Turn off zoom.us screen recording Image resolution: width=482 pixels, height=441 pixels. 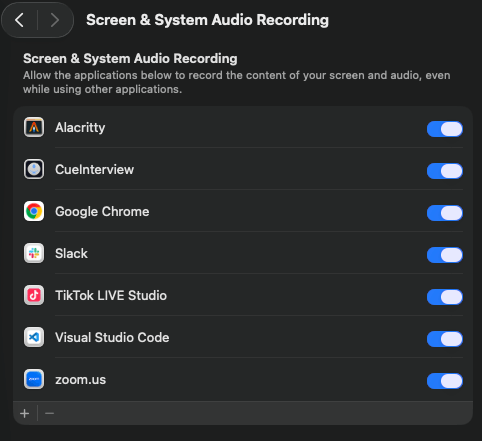tap(445, 381)
